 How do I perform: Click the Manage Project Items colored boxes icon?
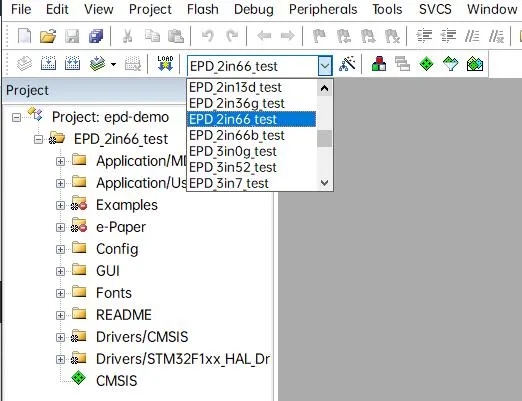pos(379,63)
